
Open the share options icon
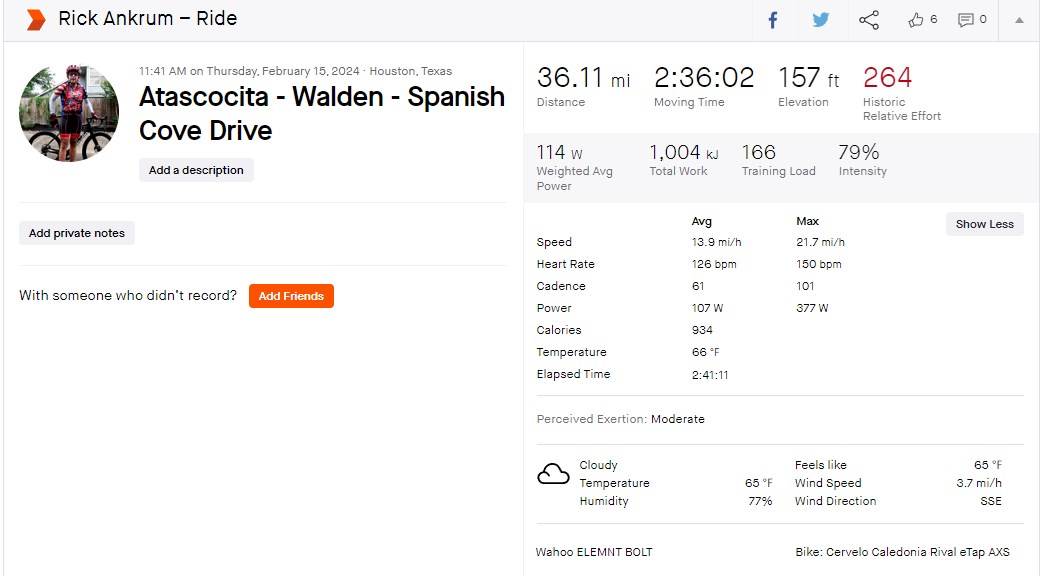pyautogui.click(x=869, y=20)
